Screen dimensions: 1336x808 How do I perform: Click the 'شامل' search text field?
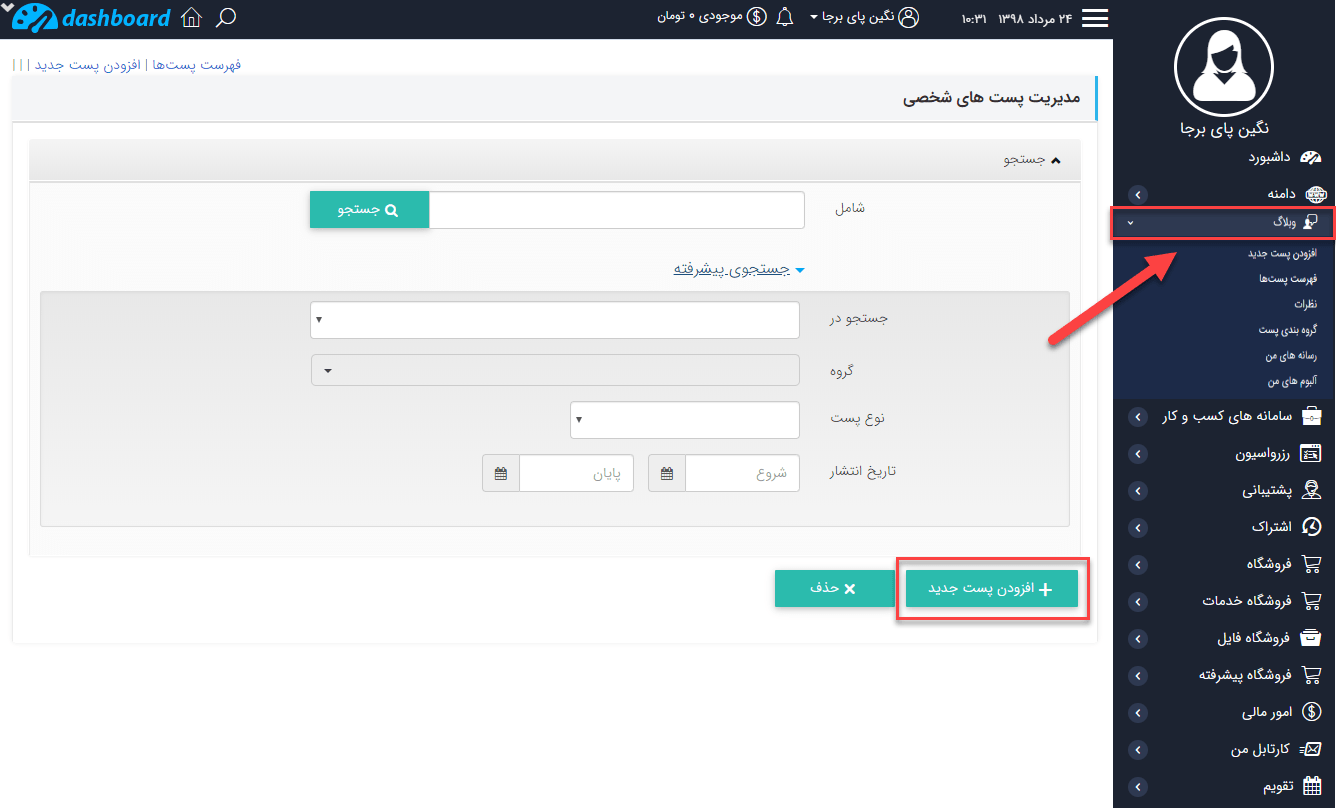click(x=616, y=210)
